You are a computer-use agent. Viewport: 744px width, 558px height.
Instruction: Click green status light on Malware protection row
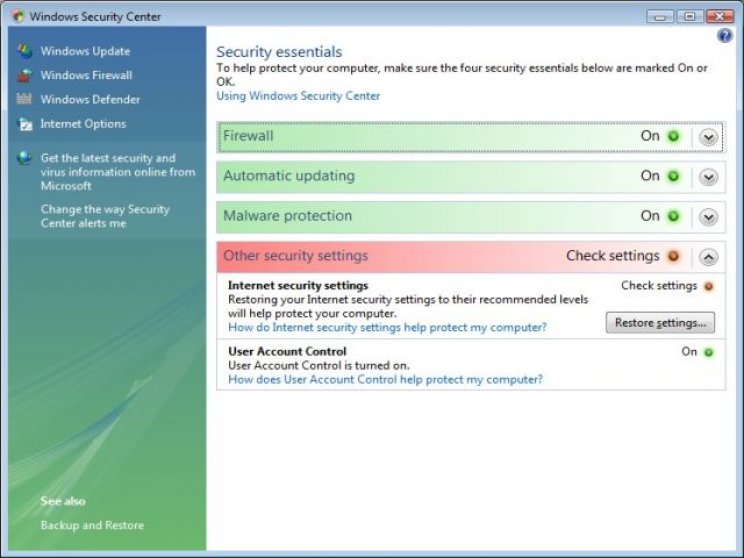tap(673, 216)
